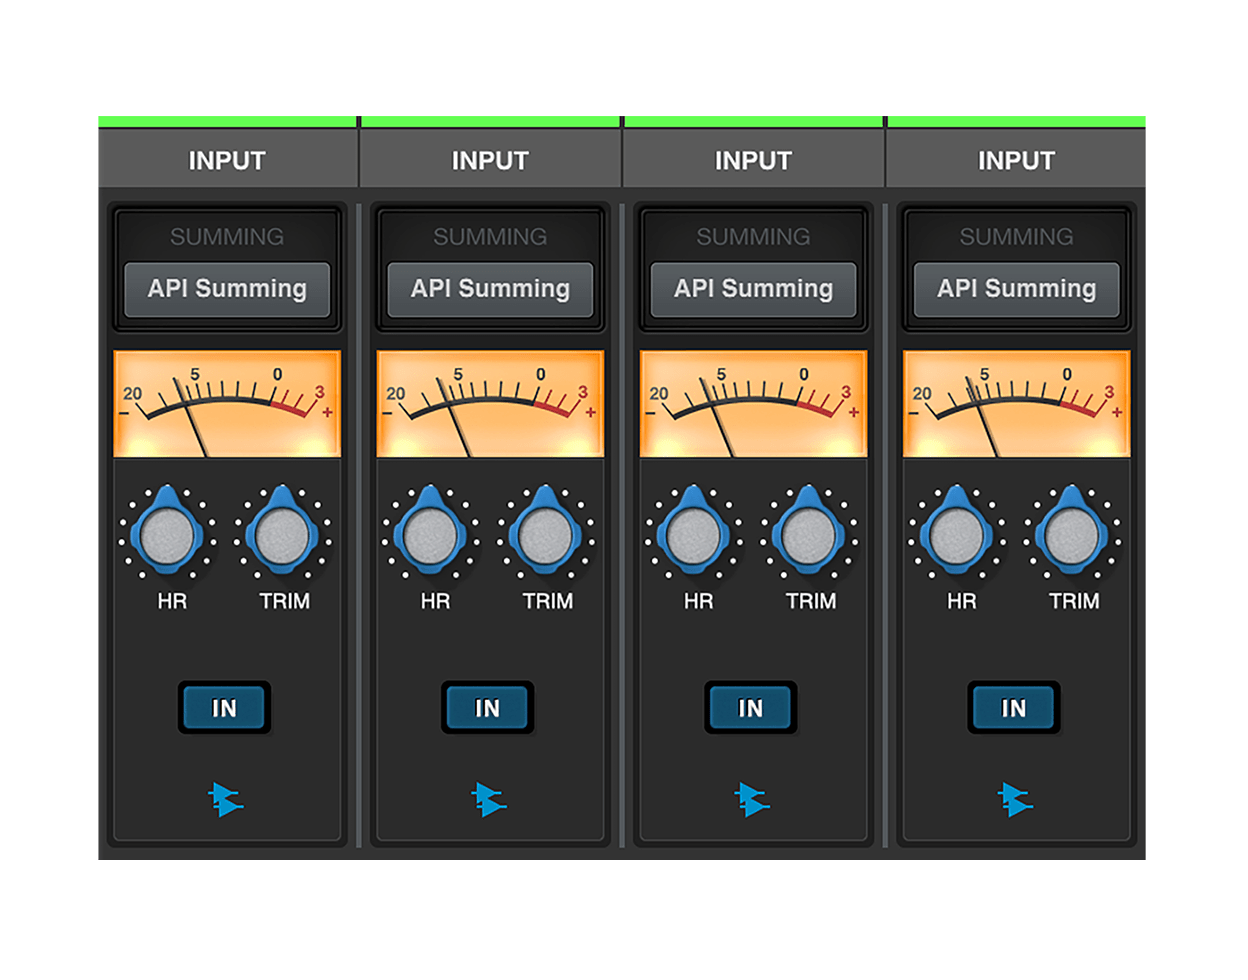The image size is (1248, 980).
Task: Click the TRIM knob on third channel
Action: tap(809, 534)
